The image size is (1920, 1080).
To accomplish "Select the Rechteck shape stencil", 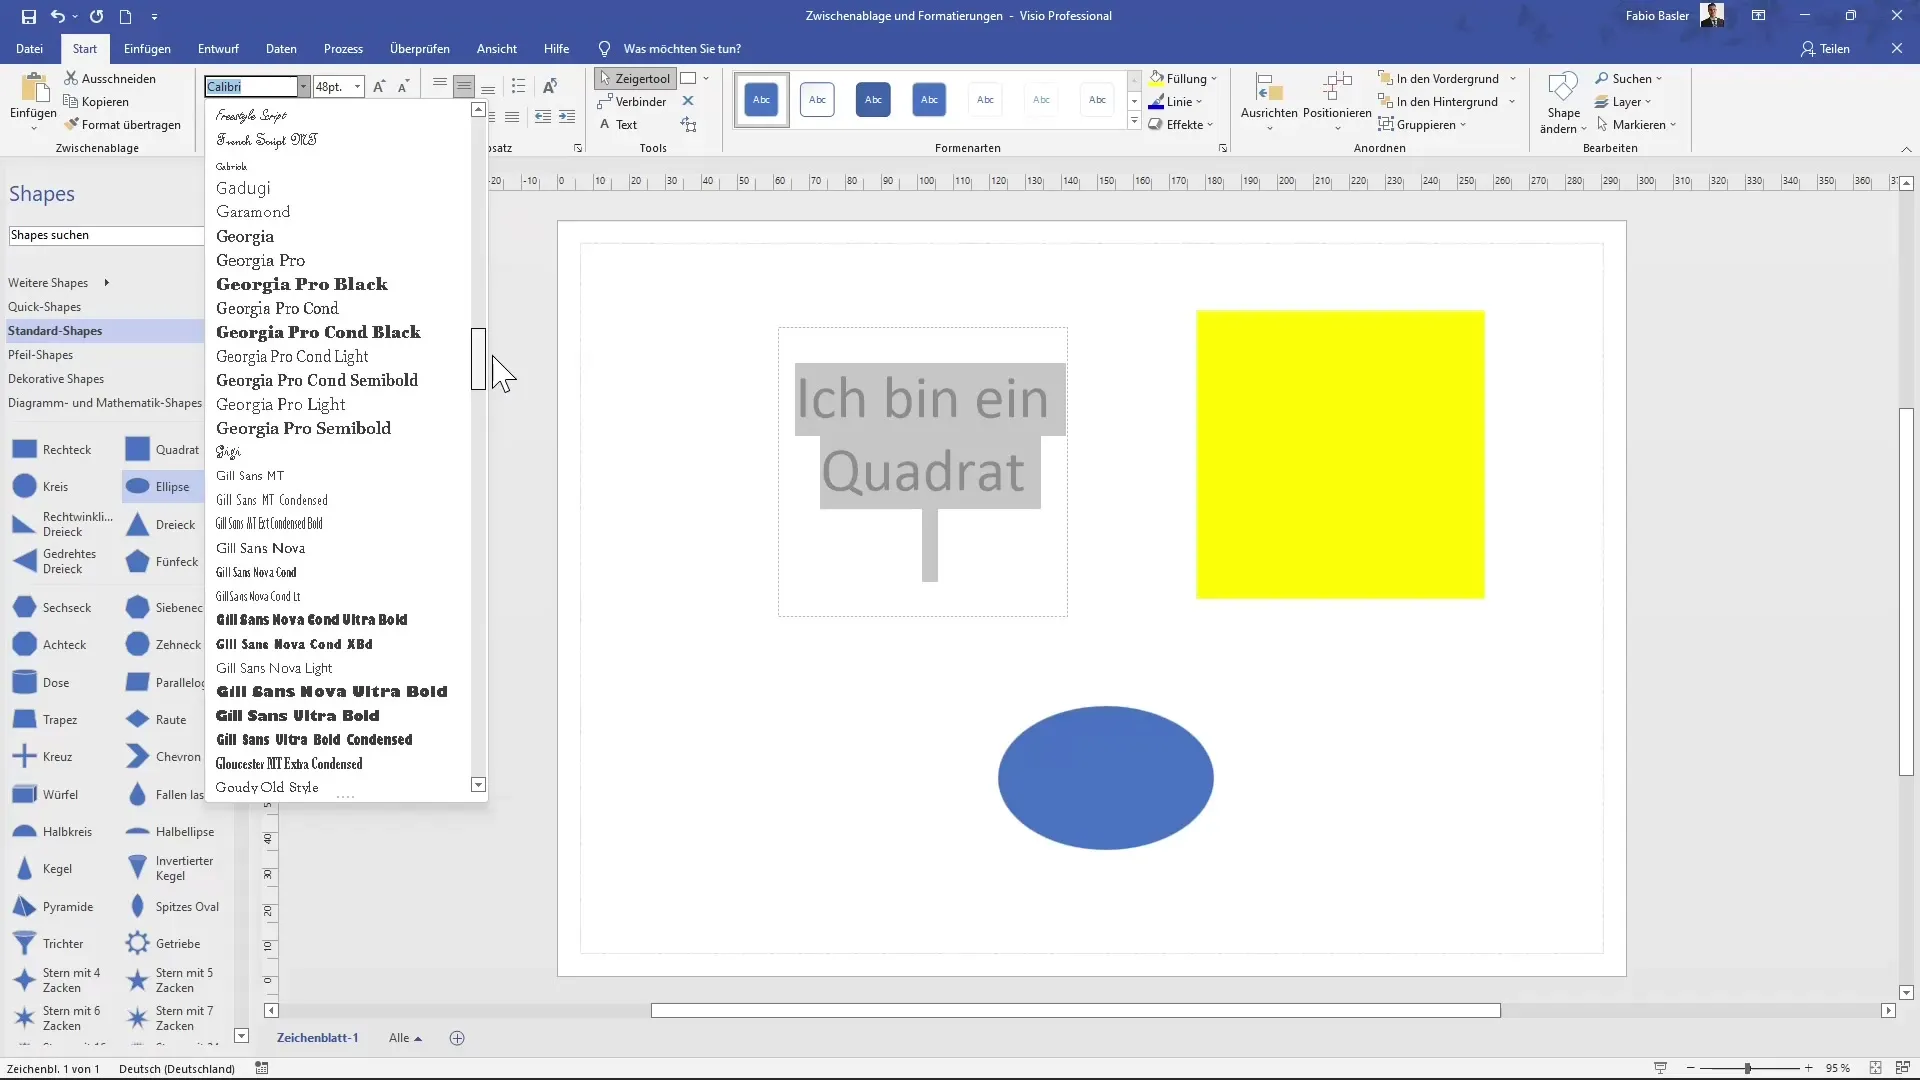I will [52, 450].
